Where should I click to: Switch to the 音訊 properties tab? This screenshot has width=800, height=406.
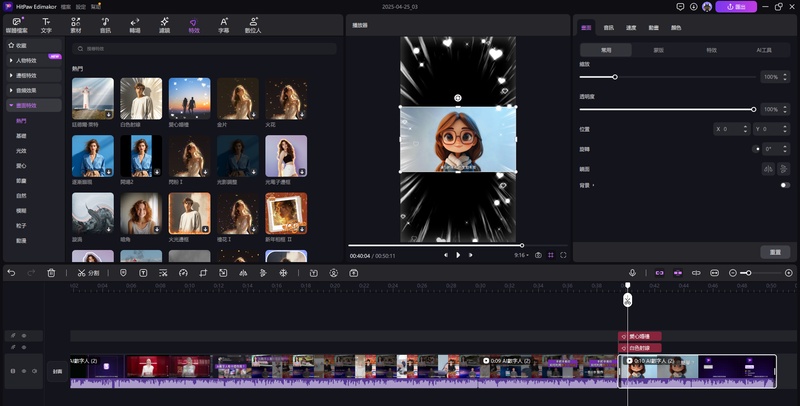609,28
